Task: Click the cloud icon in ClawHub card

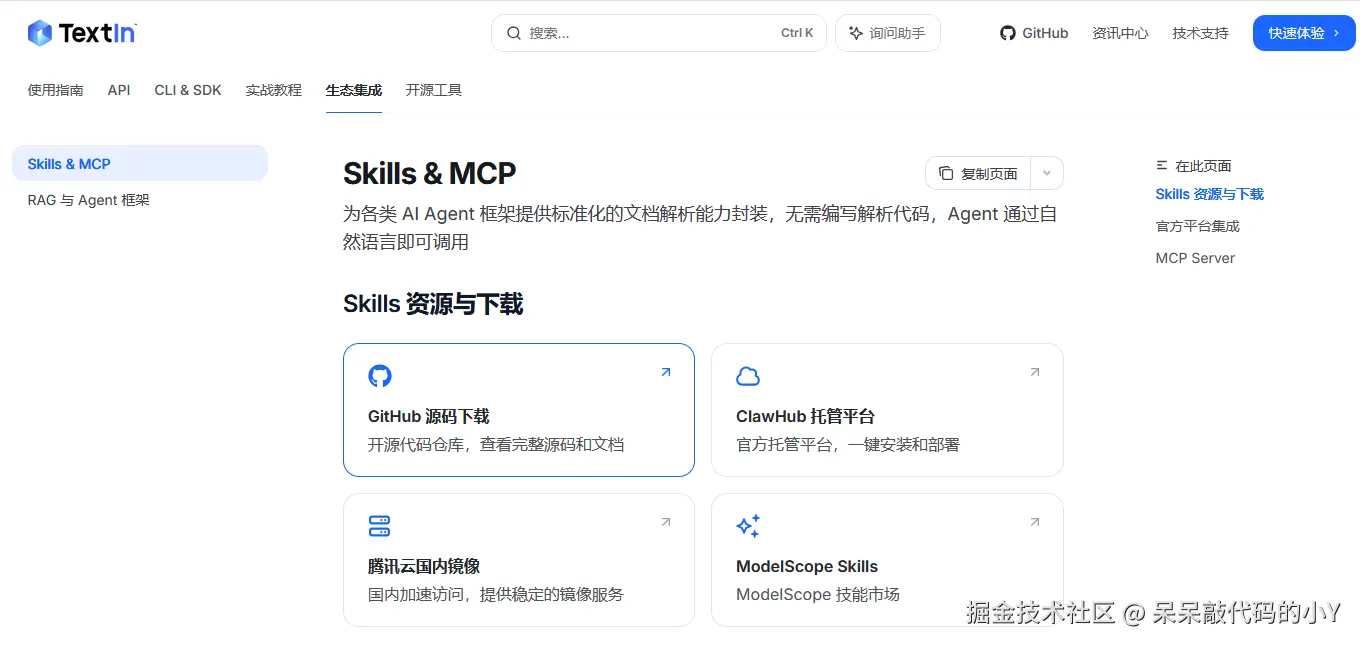Action: (x=748, y=376)
